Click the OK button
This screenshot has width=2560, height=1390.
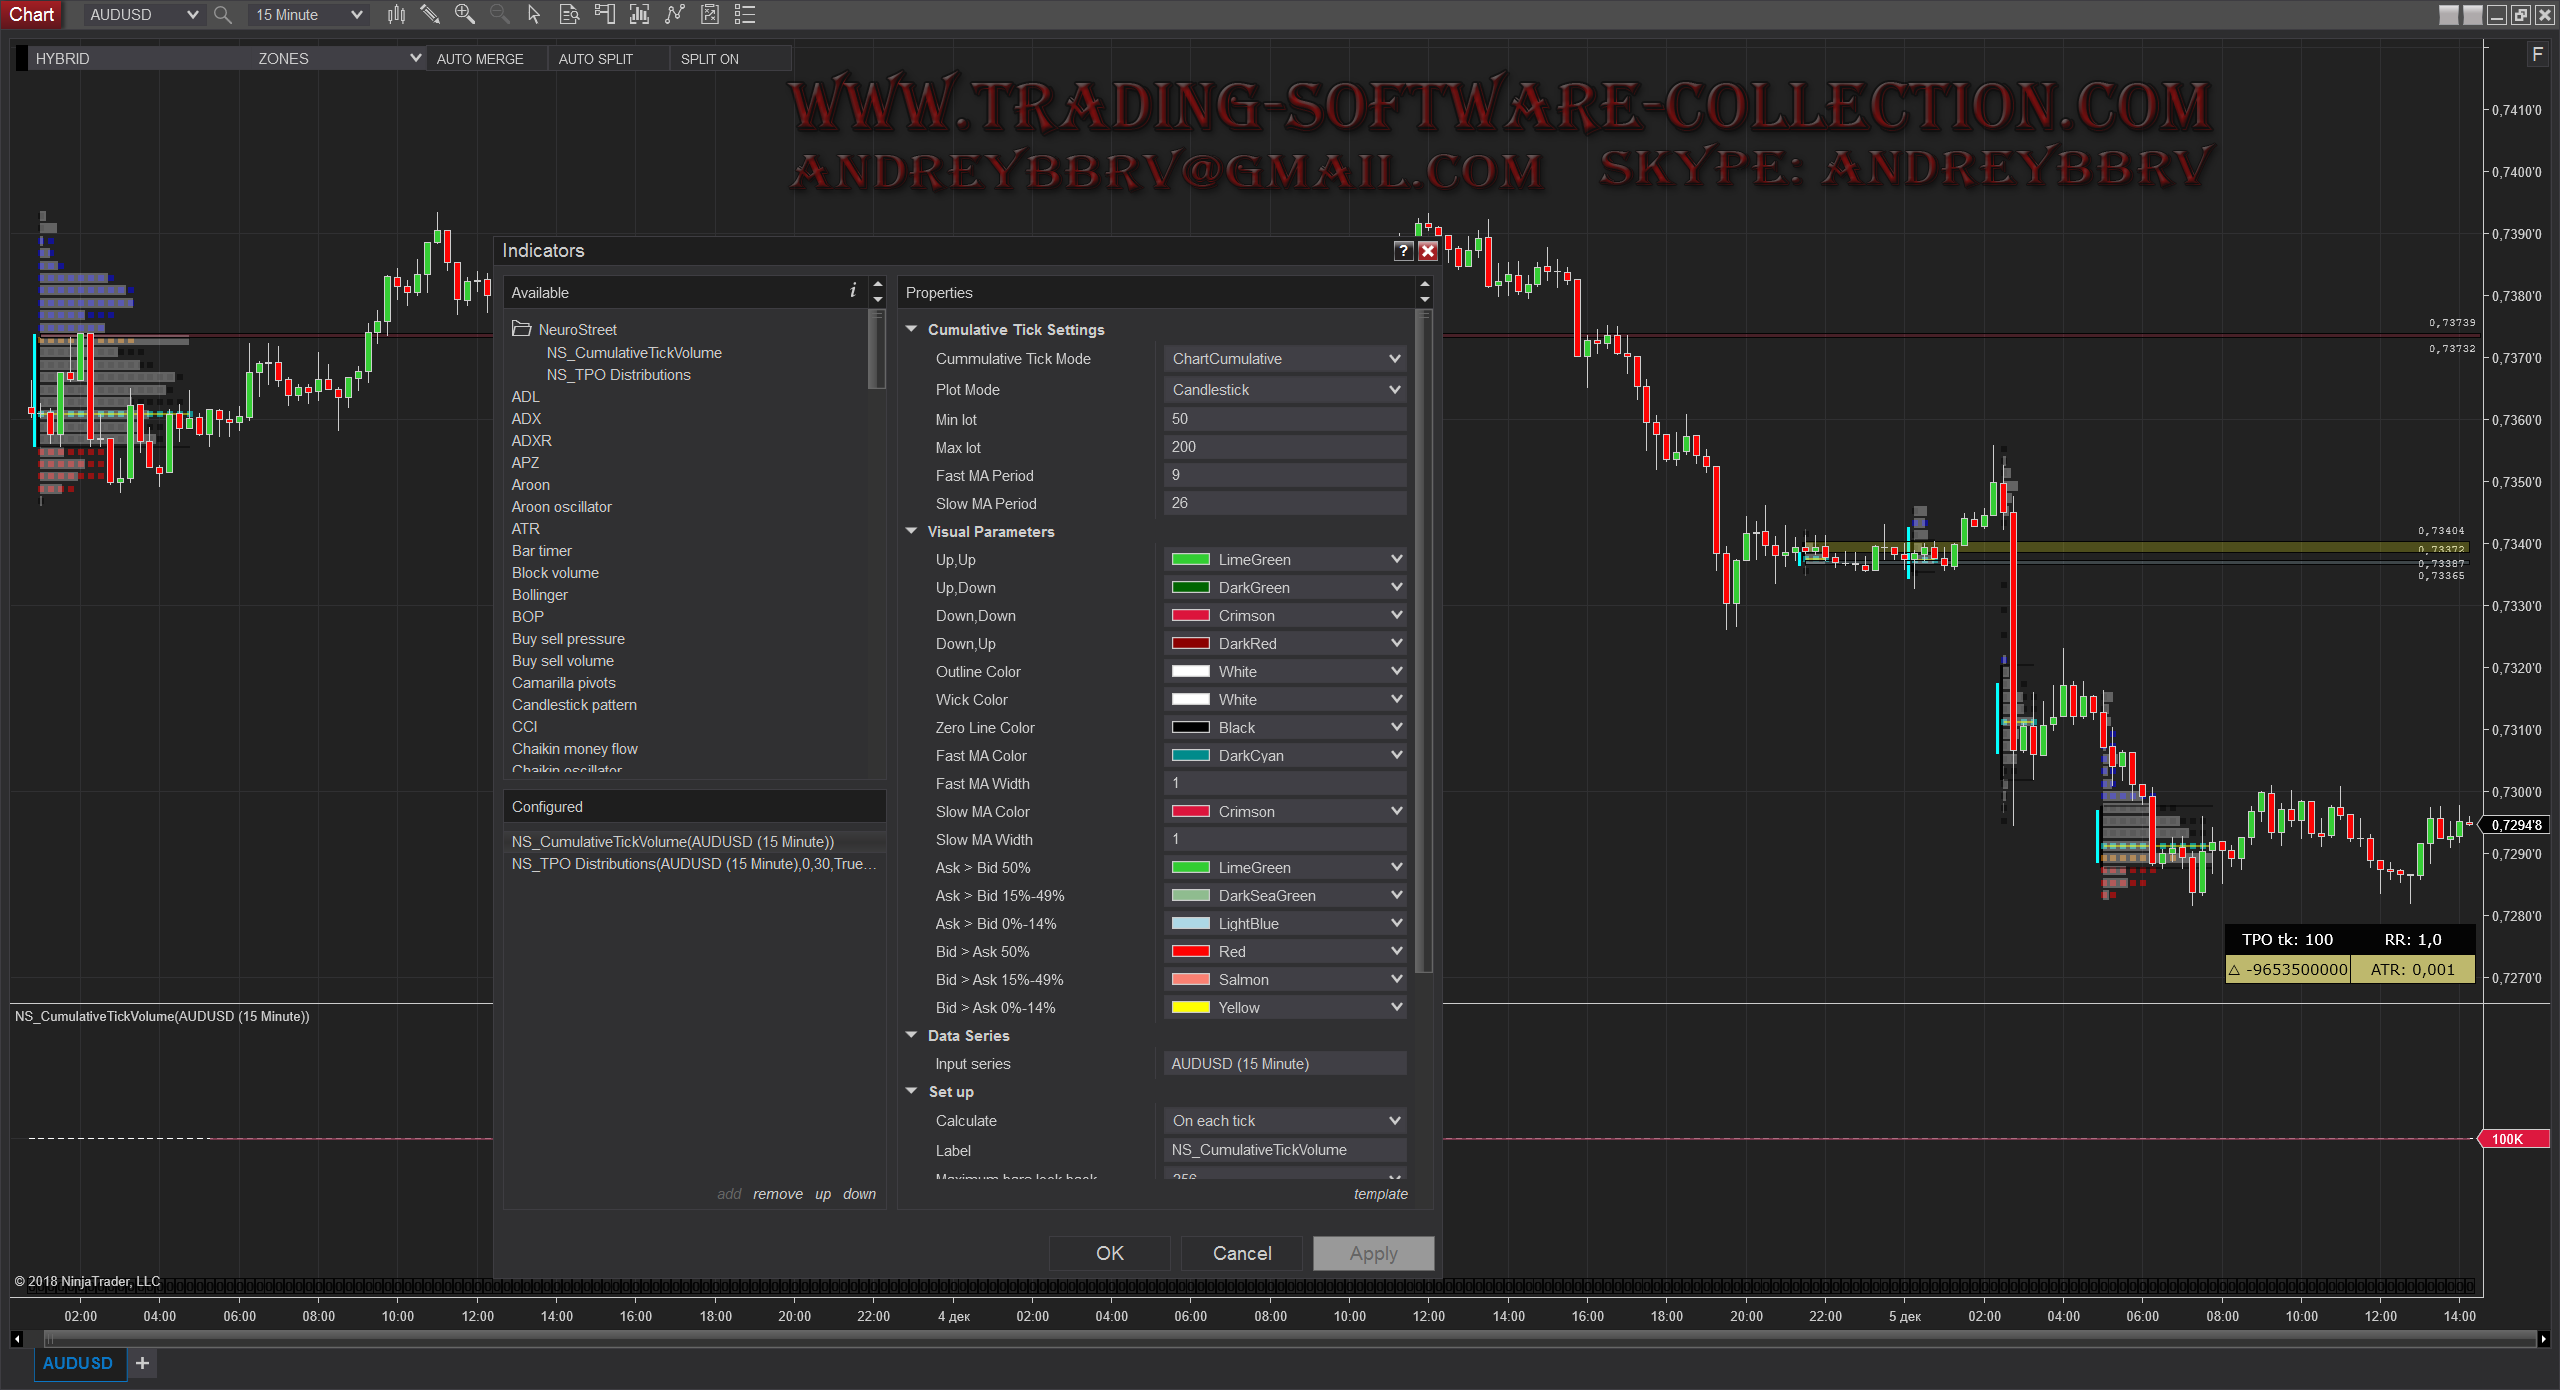pyautogui.click(x=1109, y=1253)
